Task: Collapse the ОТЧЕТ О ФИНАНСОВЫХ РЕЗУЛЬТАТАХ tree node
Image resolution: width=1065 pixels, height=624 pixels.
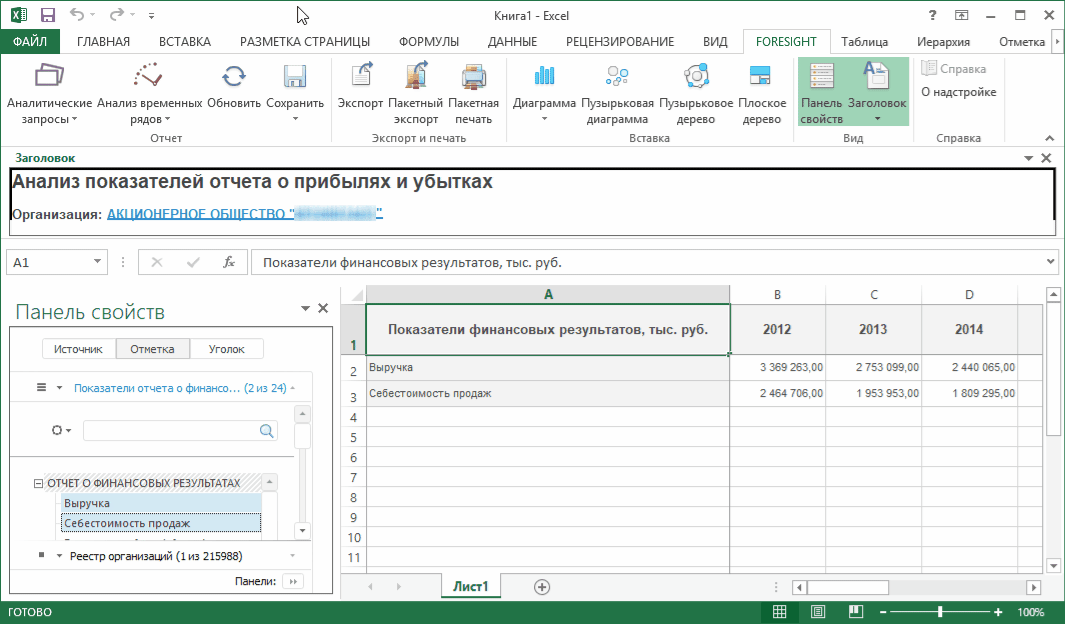Action: [x=38, y=483]
